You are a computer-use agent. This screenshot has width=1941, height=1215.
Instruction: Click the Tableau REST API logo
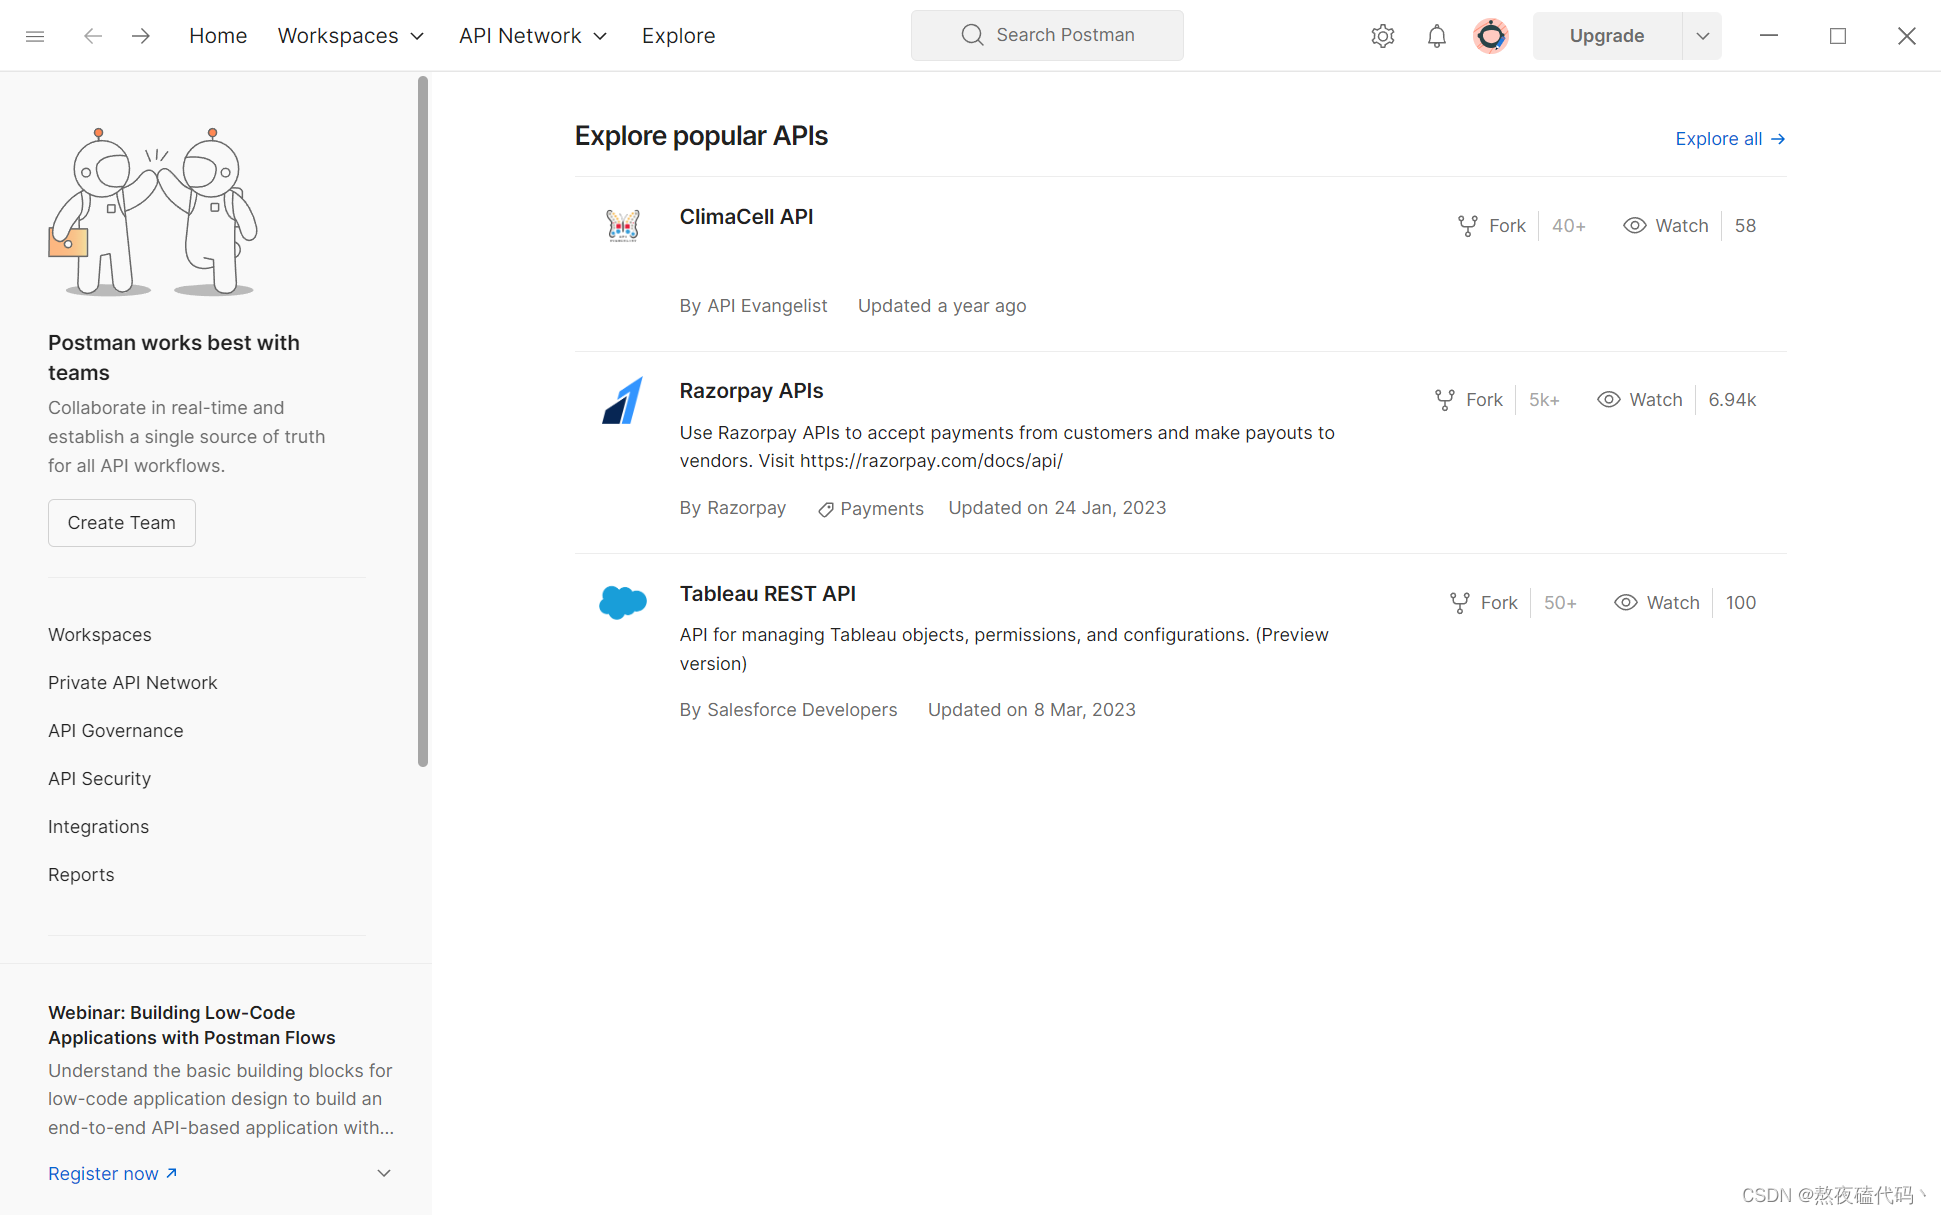(x=622, y=602)
